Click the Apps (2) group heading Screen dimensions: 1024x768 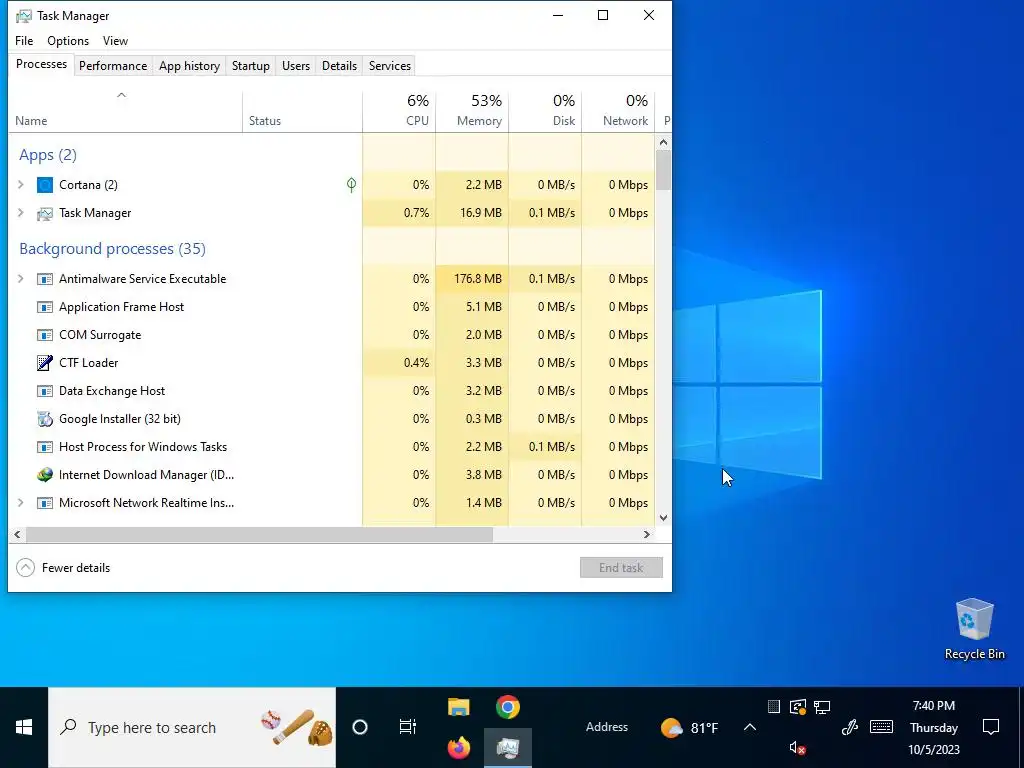pyautogui.click(x=48, y=155)
